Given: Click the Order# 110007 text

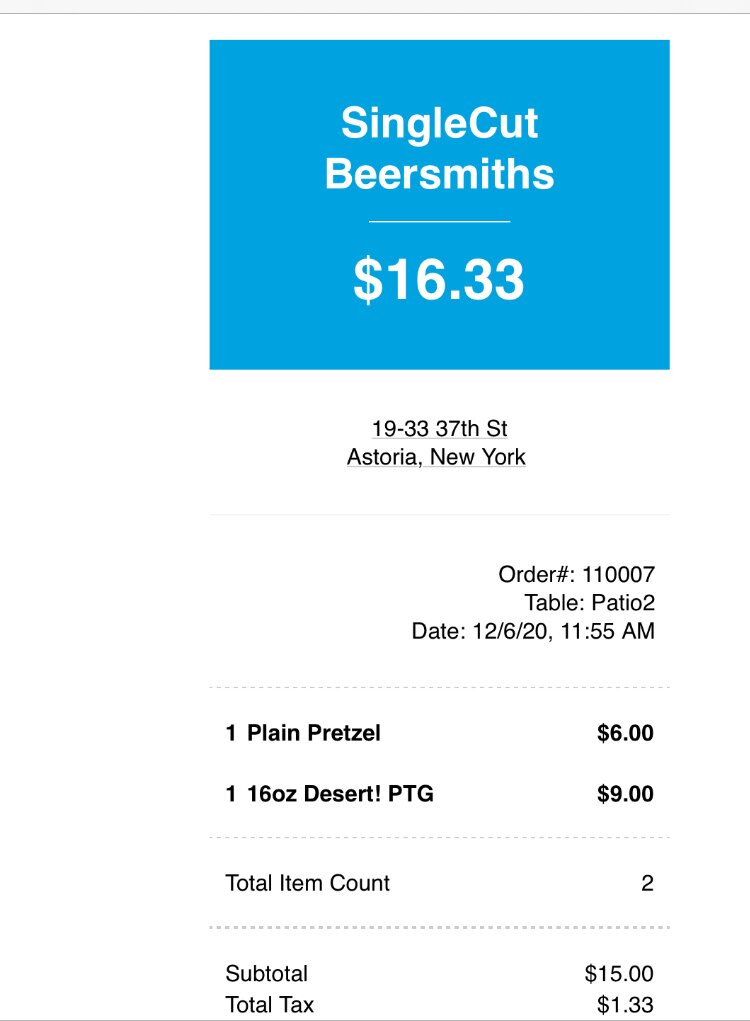Looking at the screenshot, I should (x=576, y=574).
